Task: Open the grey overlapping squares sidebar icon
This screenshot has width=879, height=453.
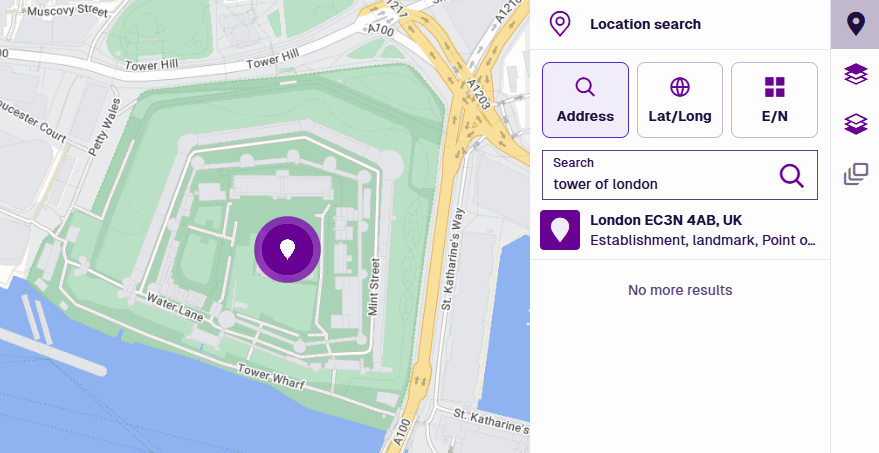Action: [855, 174]
